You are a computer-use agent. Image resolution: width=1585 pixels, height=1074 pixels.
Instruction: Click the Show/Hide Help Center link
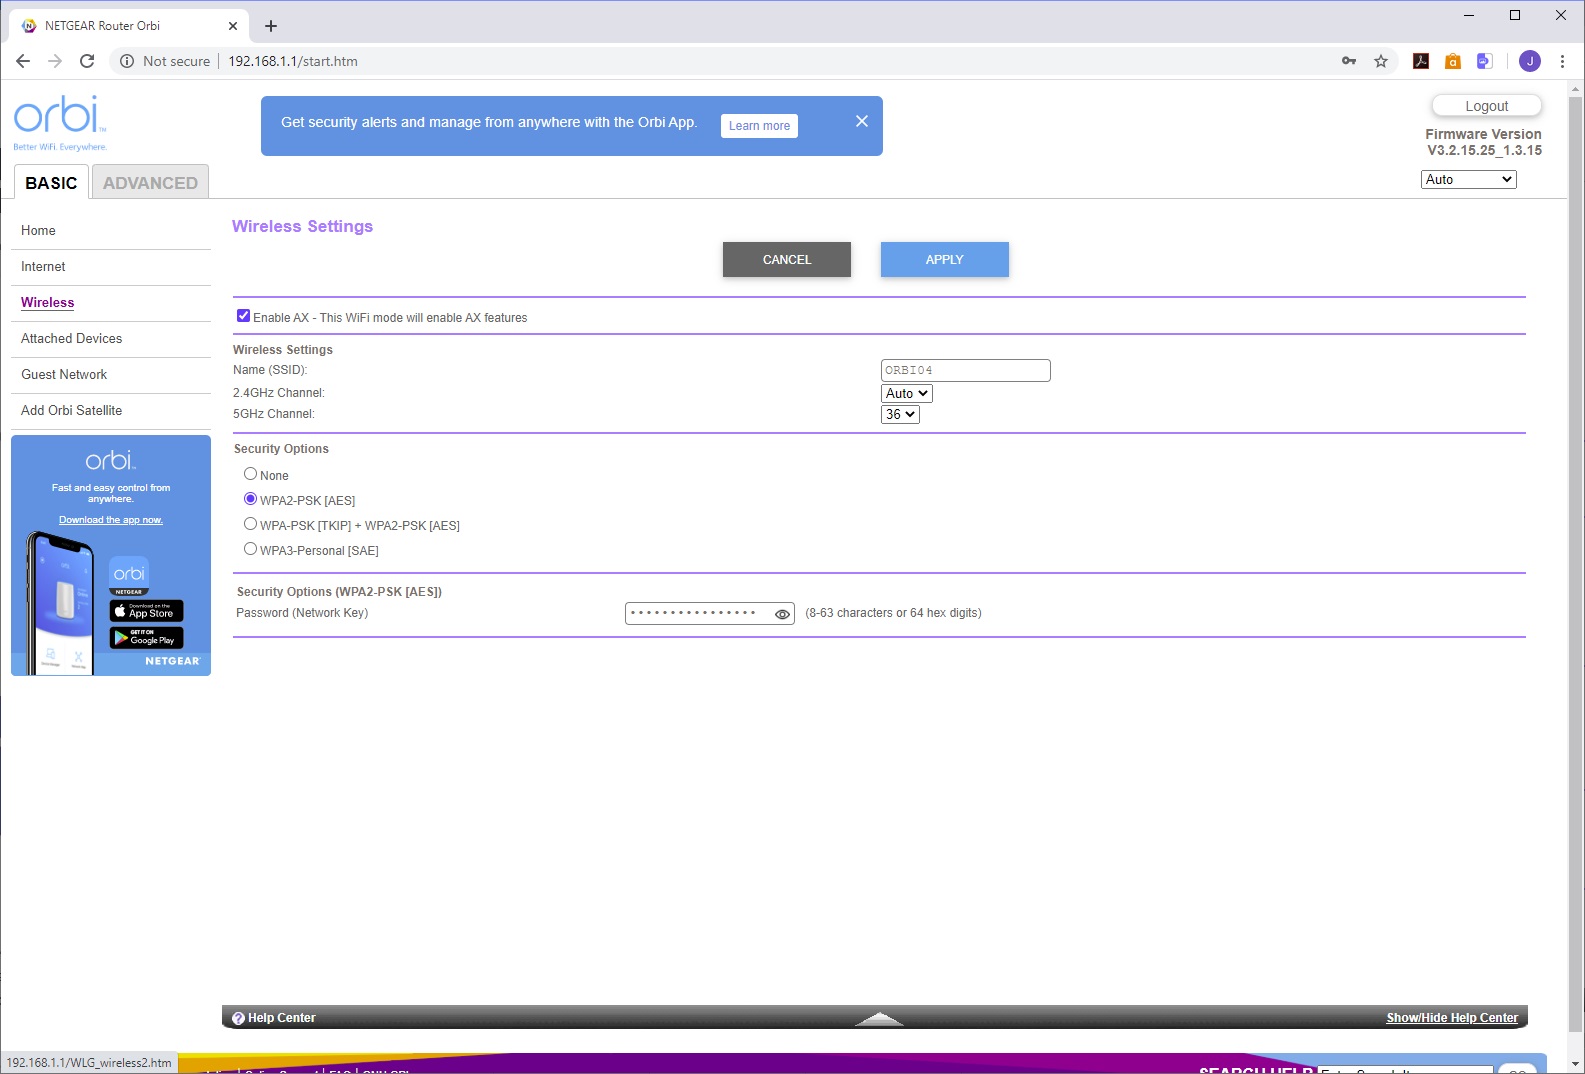tap(1452, 1018)
